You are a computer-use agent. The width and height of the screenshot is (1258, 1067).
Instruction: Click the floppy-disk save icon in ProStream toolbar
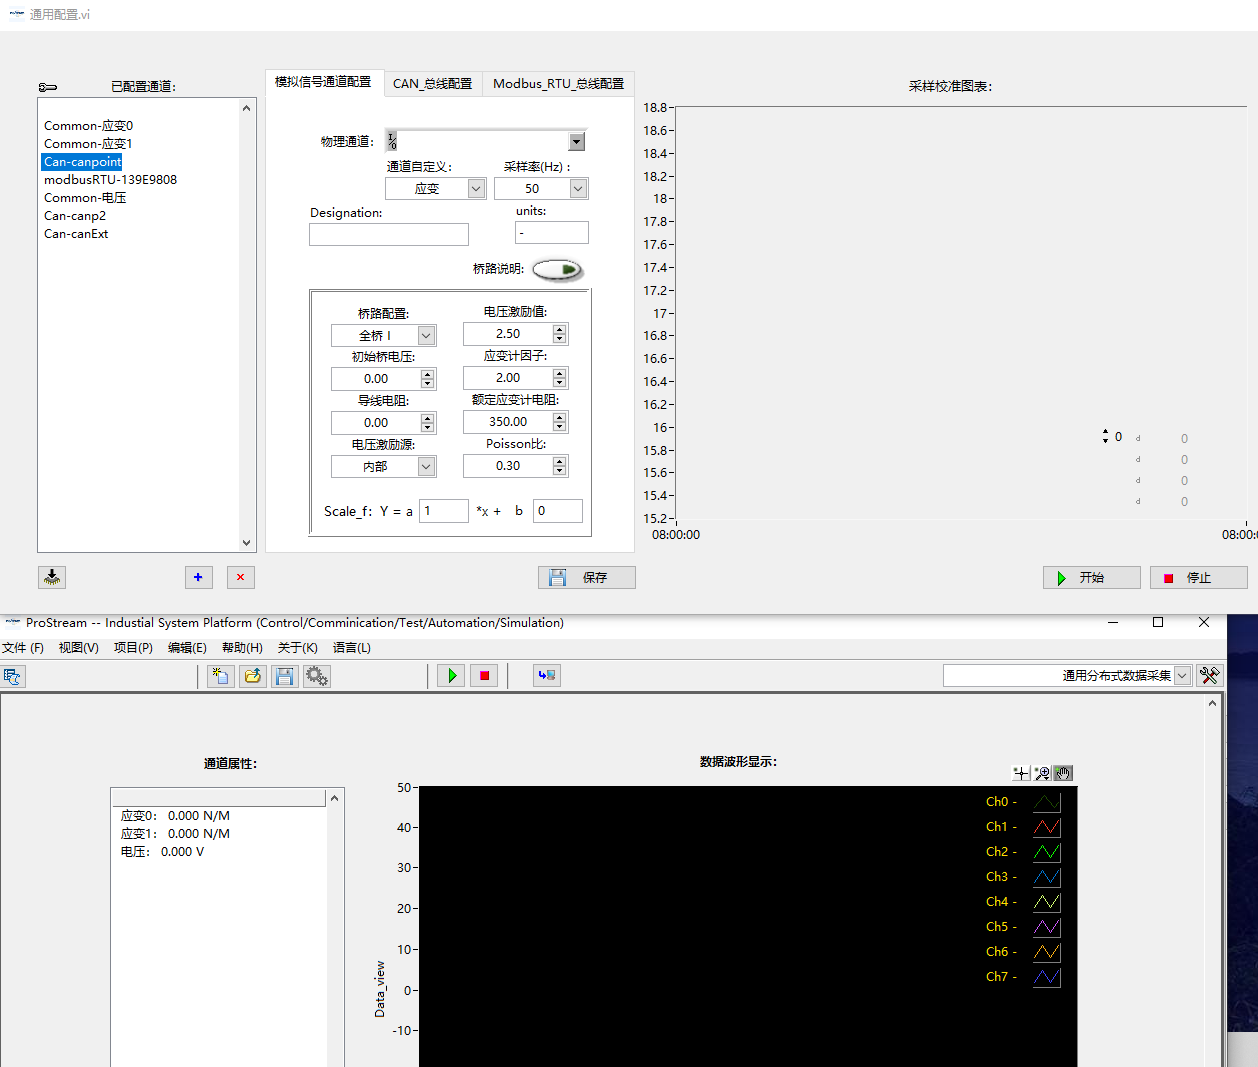[285, 676]
